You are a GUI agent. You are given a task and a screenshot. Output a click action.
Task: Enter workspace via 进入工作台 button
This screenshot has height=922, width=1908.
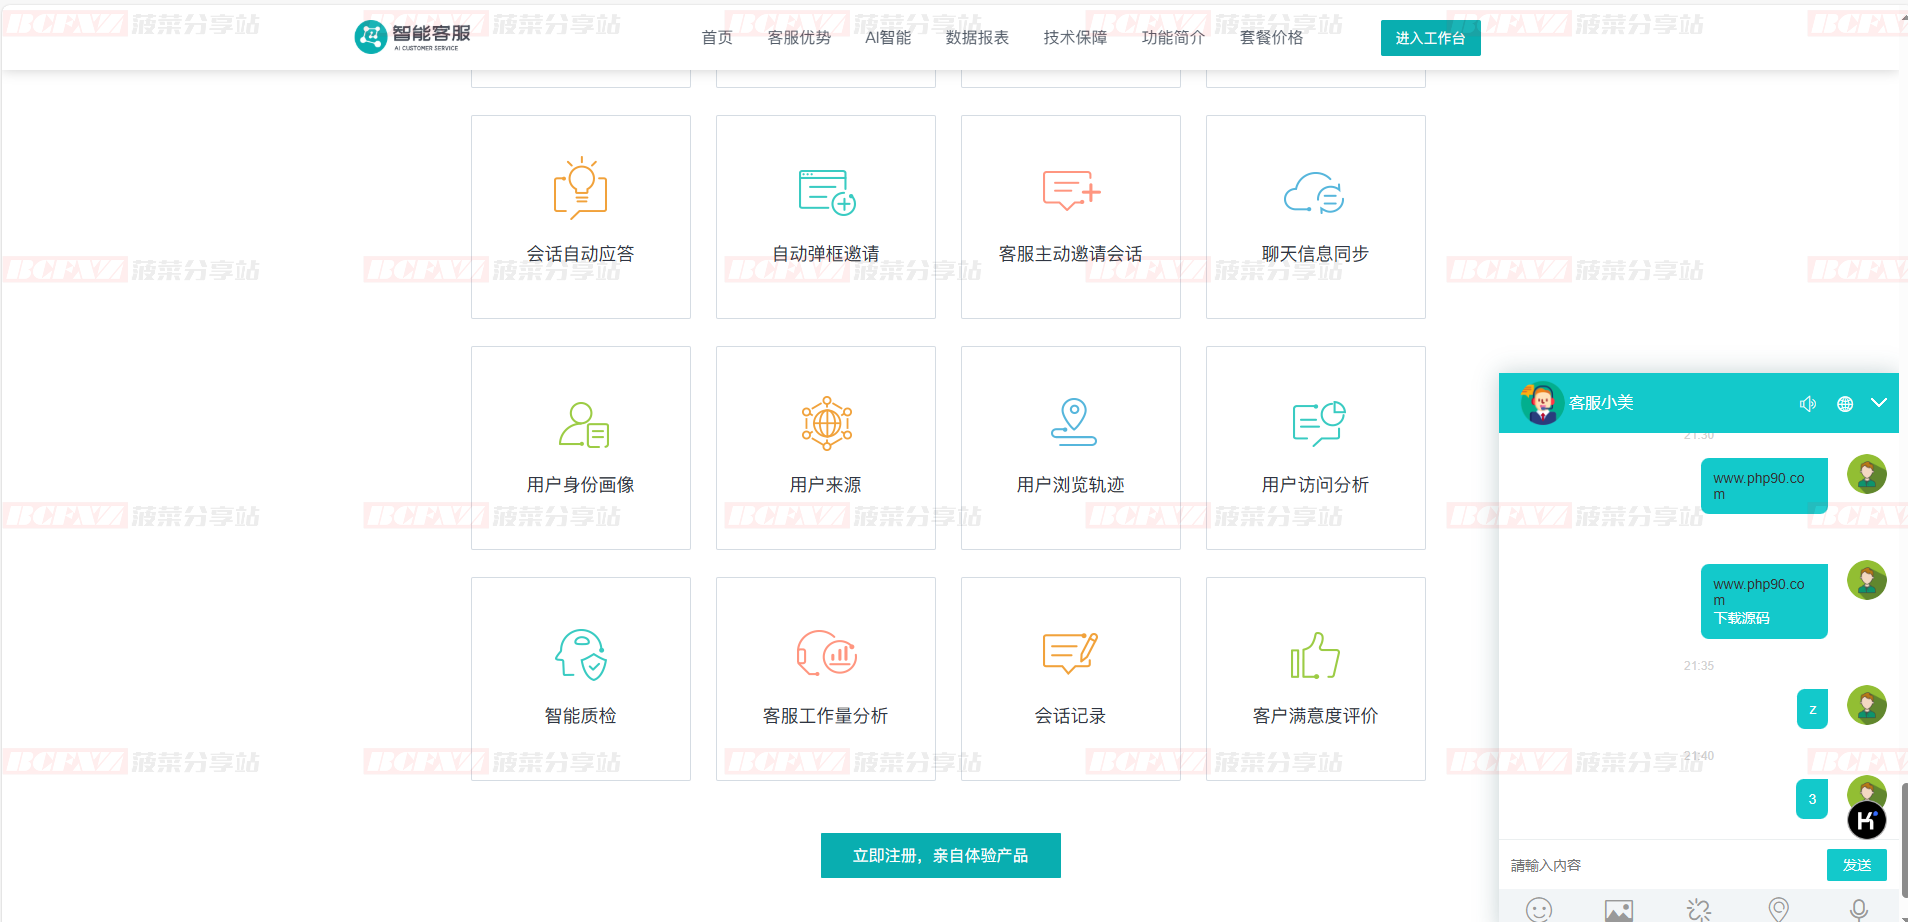(1430, 38)
